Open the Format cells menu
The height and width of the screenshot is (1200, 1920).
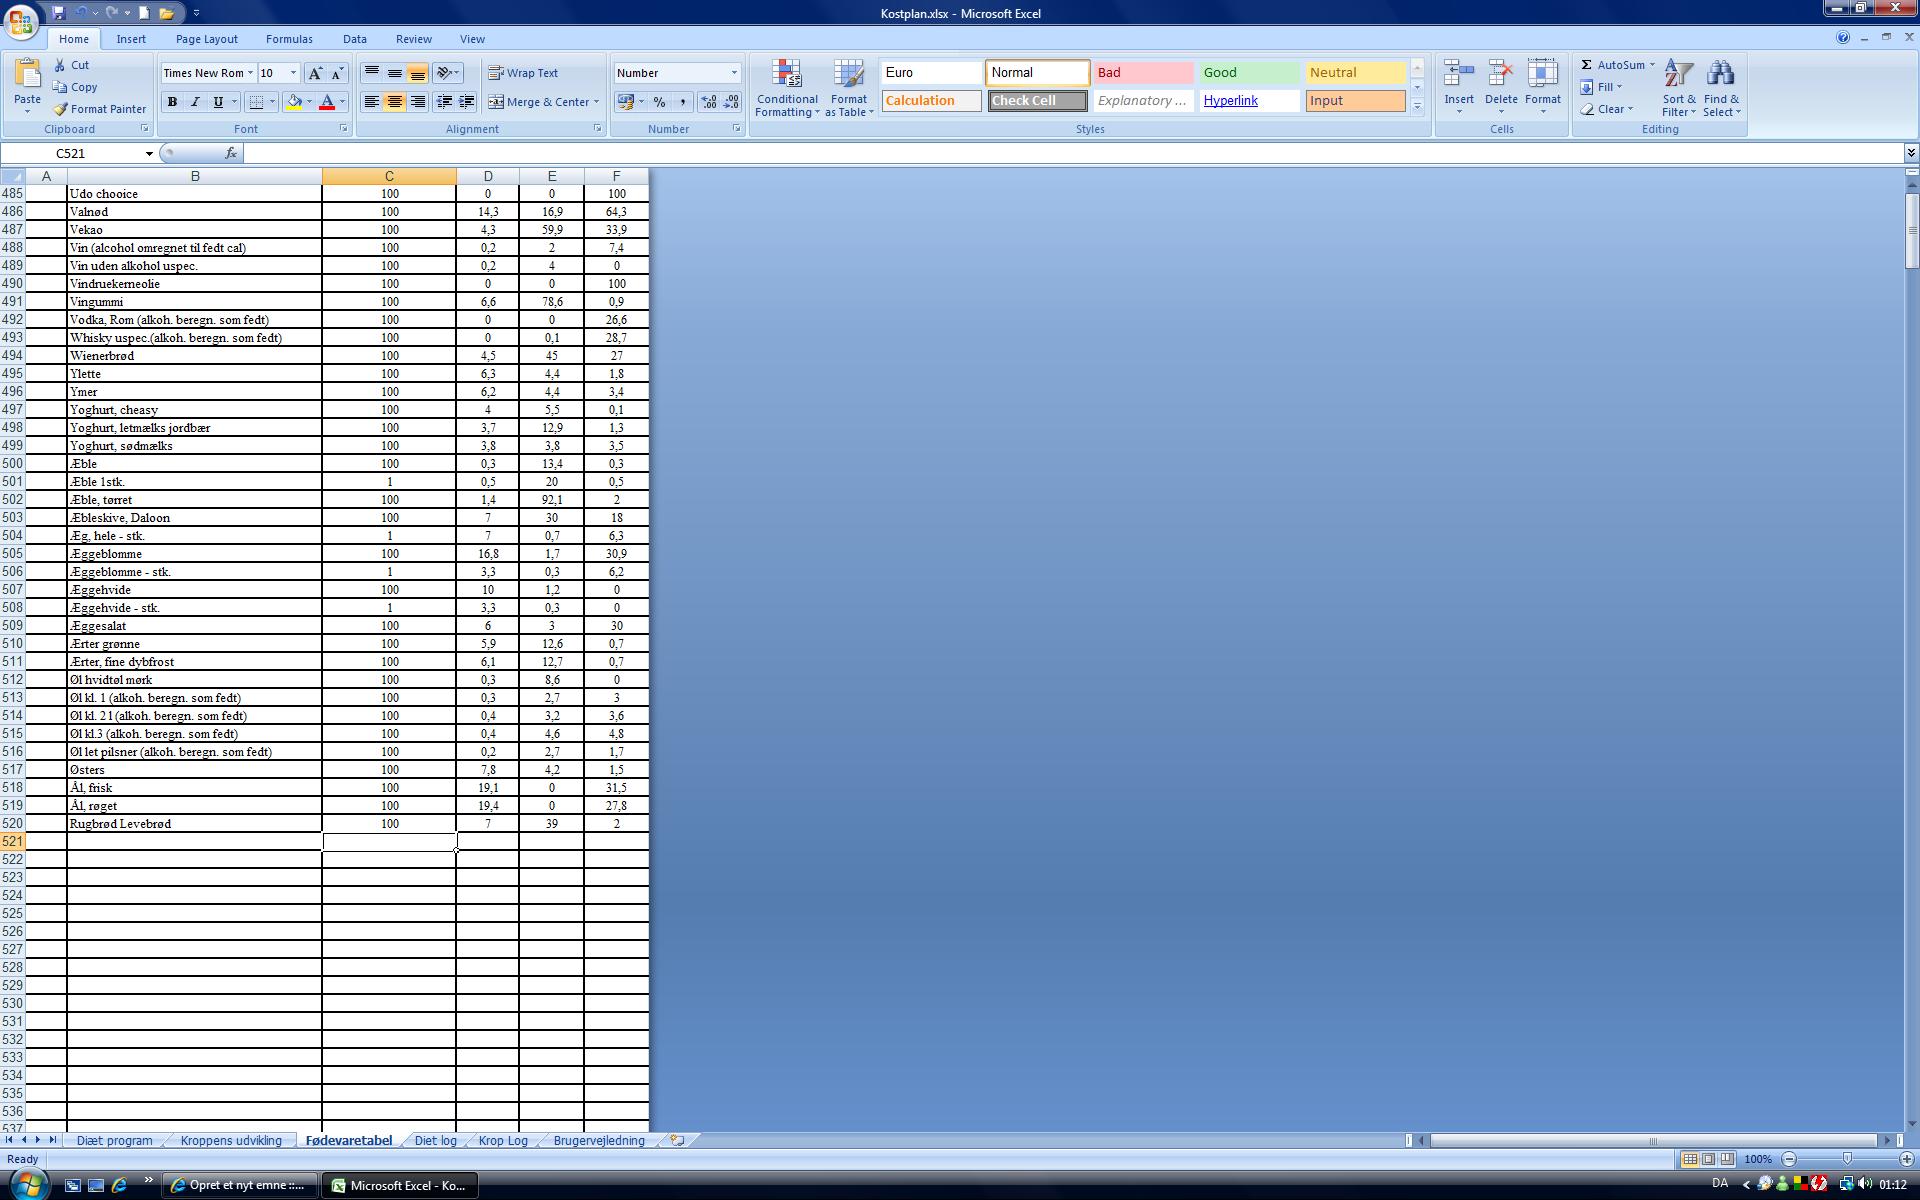pyautogui.click(x=1543, y=86)
